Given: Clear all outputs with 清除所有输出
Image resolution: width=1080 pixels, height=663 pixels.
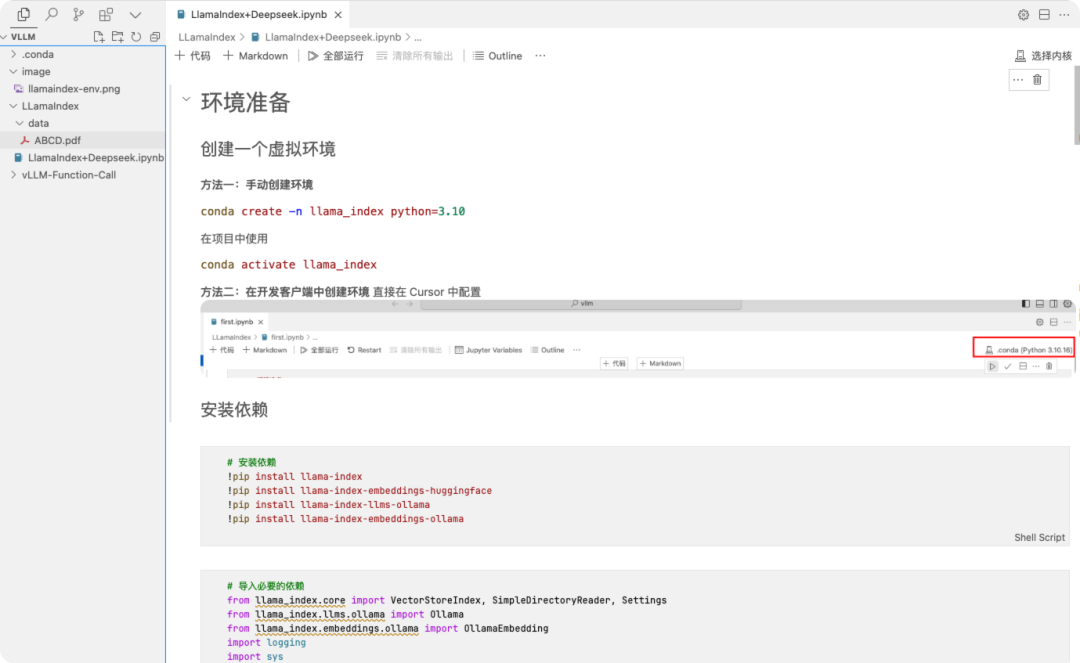Looking at the screenshot, I should tap(415, 56).
